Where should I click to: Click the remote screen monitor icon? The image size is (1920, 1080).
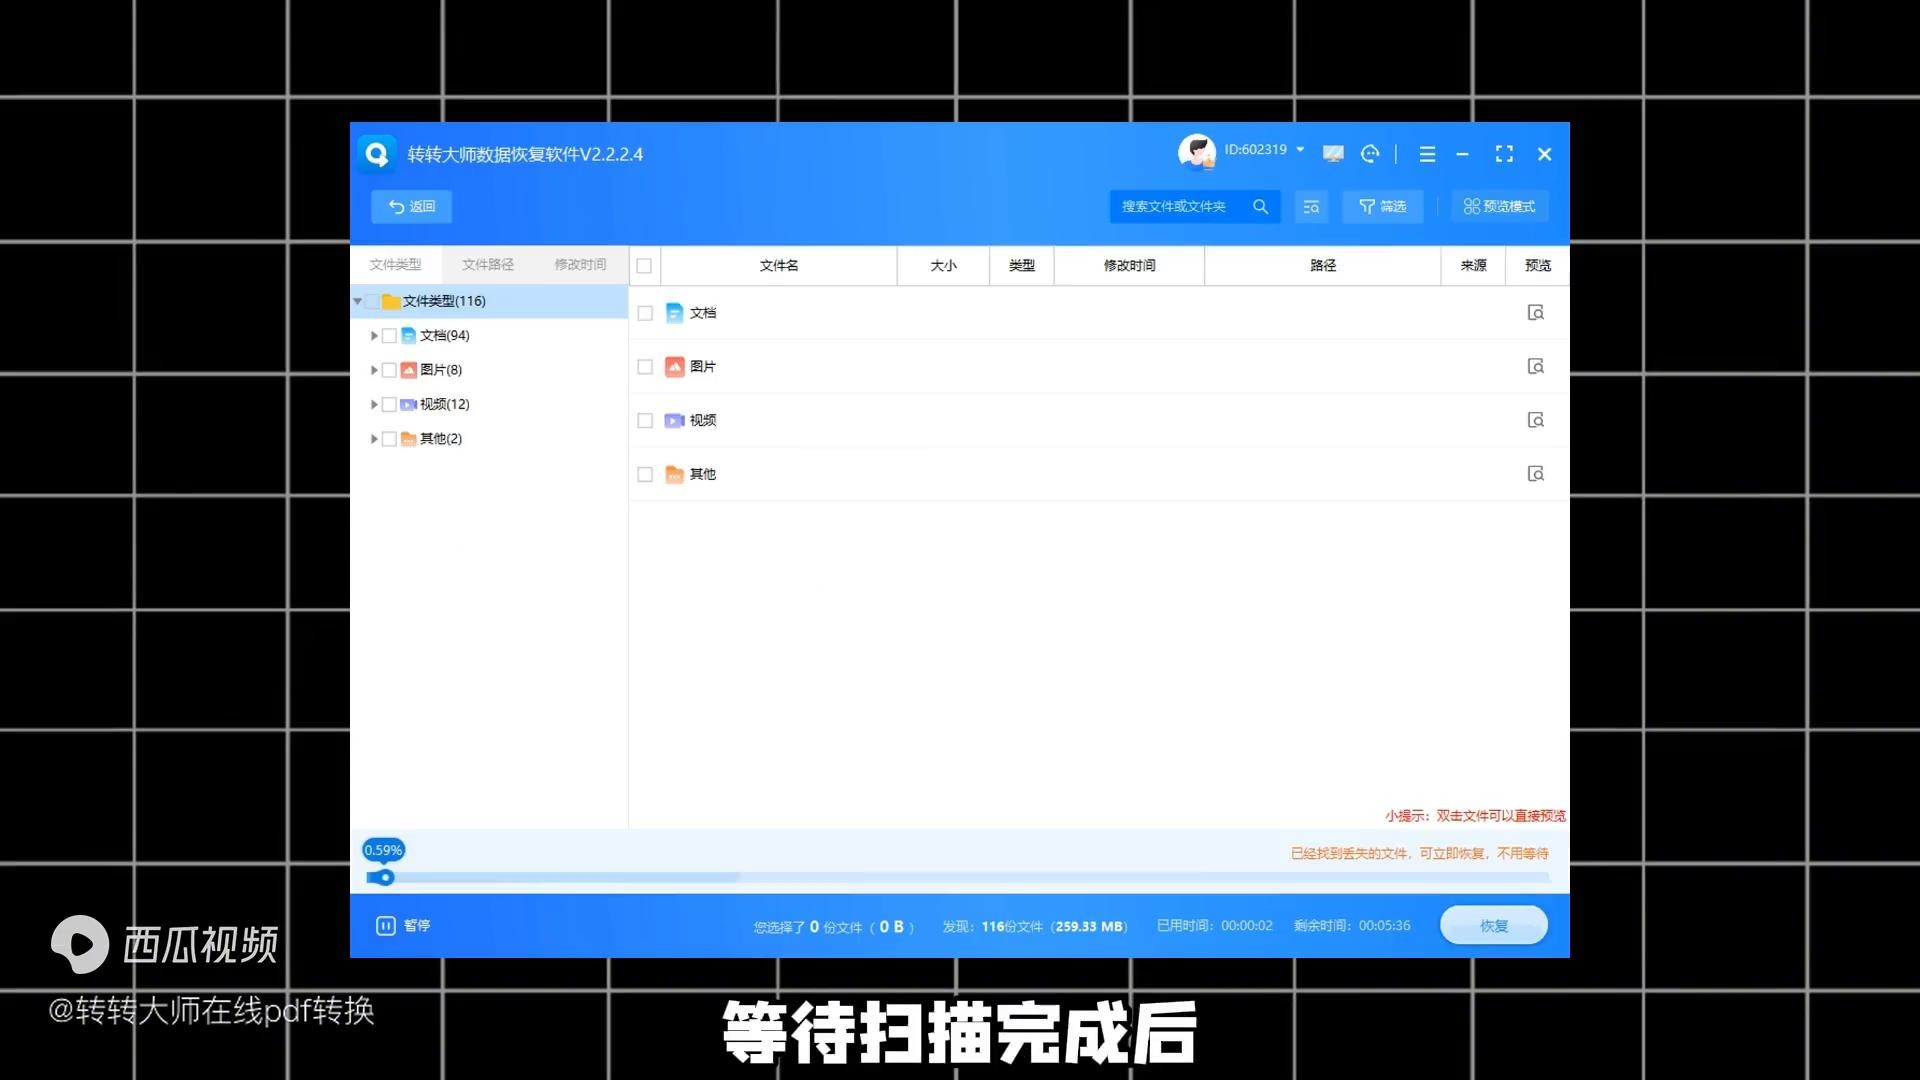tap(1332, 154)
